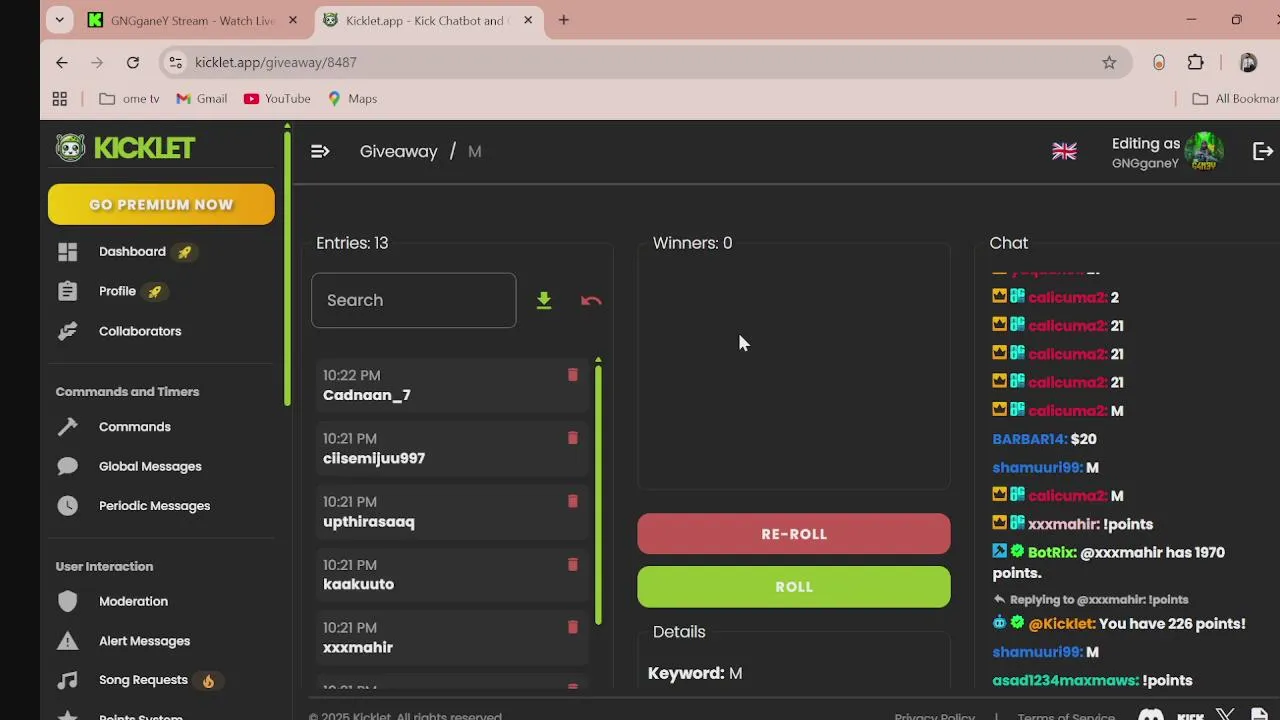Delete the Cadnaan_7 entry
The height and width of the screenshot is (720, 1280).
(573, 375)
